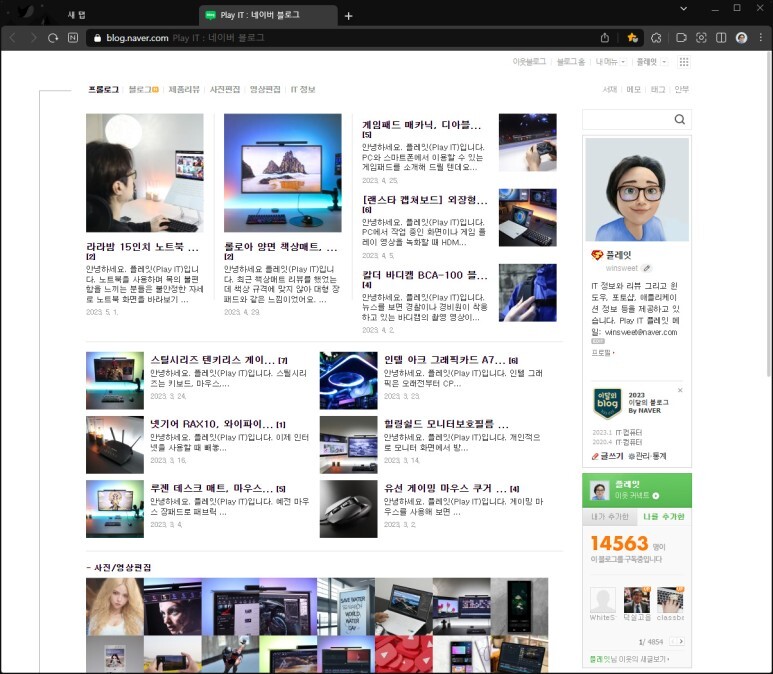
Task: Open the browser extensions puzzle icon
Action: click(x=656, y=38)
